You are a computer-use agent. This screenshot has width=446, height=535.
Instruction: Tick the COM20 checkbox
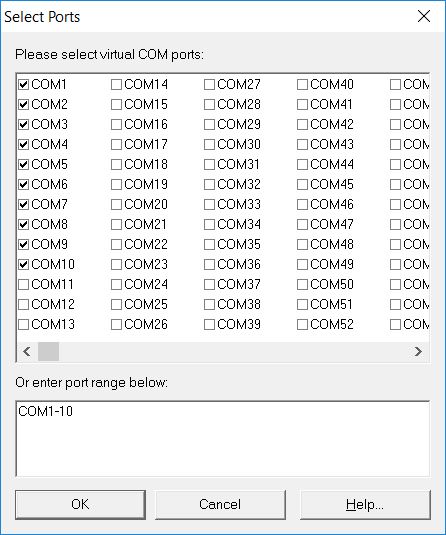116,204
